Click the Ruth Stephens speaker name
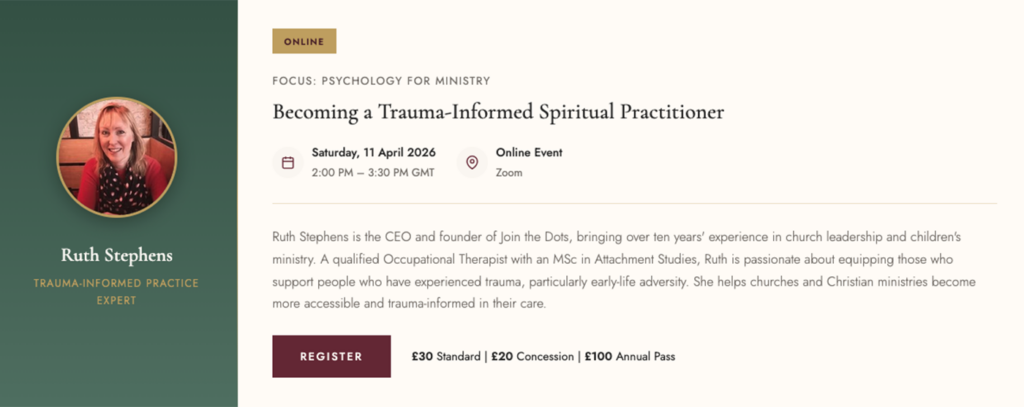This screenshot has height=407, width=1024. pos(117,254)
